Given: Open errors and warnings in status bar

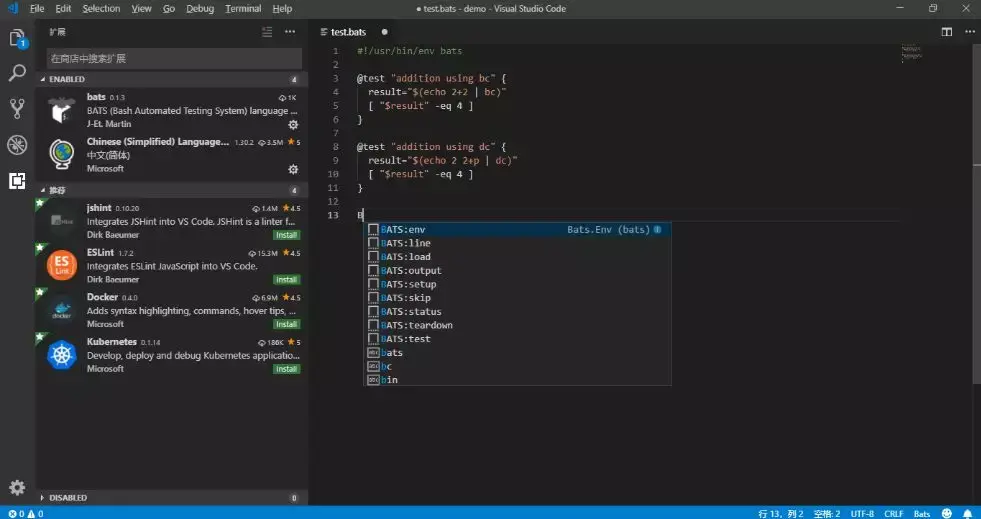Looking at the screenshot, I should tap(25, 513).
